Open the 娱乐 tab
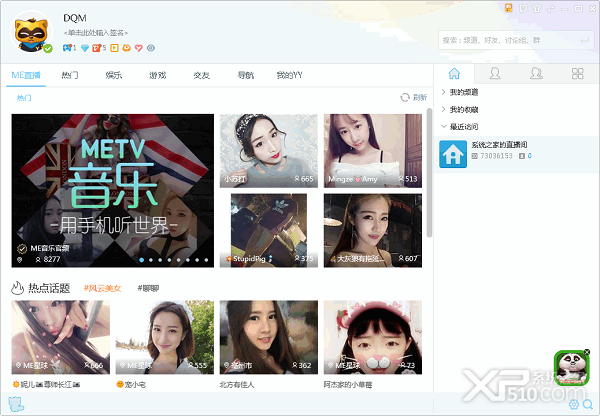Image resolution: width=600 pixels, height=416 pixels. (114, 75)
